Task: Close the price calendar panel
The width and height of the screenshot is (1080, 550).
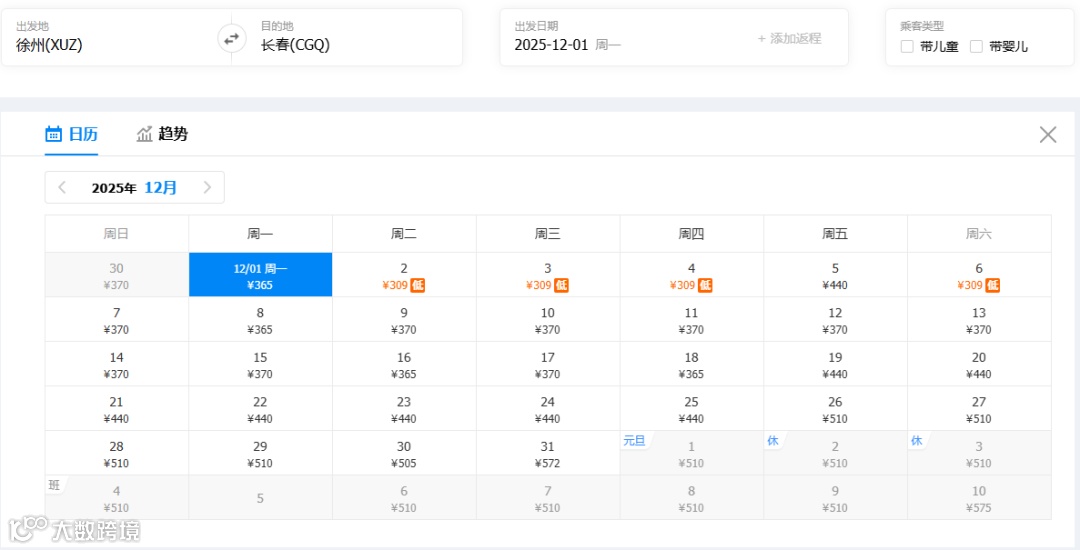Action: click(x=1048, y=134)
